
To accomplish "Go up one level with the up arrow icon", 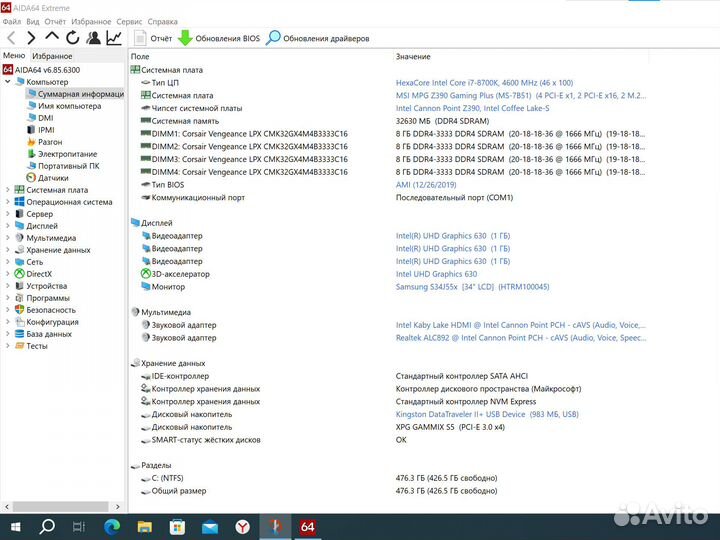I will tap(52, 37).
